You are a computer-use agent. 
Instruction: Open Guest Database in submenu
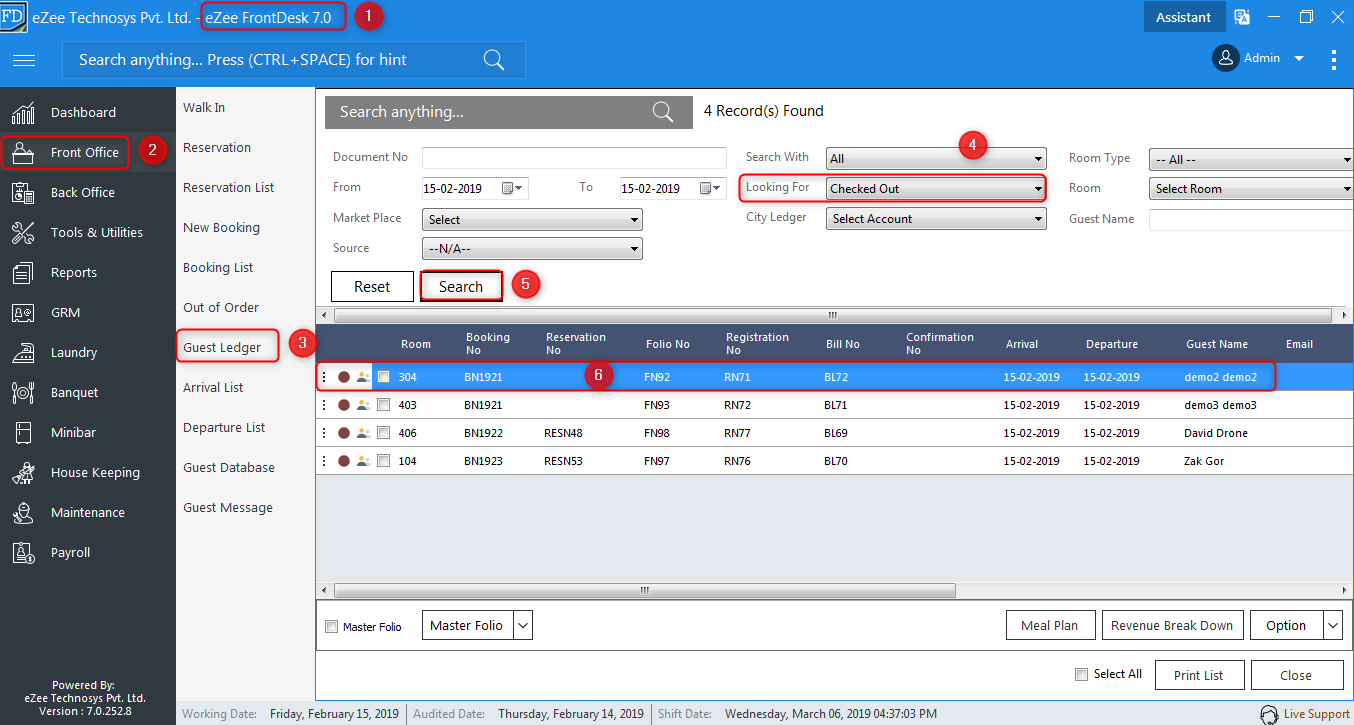pos(229,467)
